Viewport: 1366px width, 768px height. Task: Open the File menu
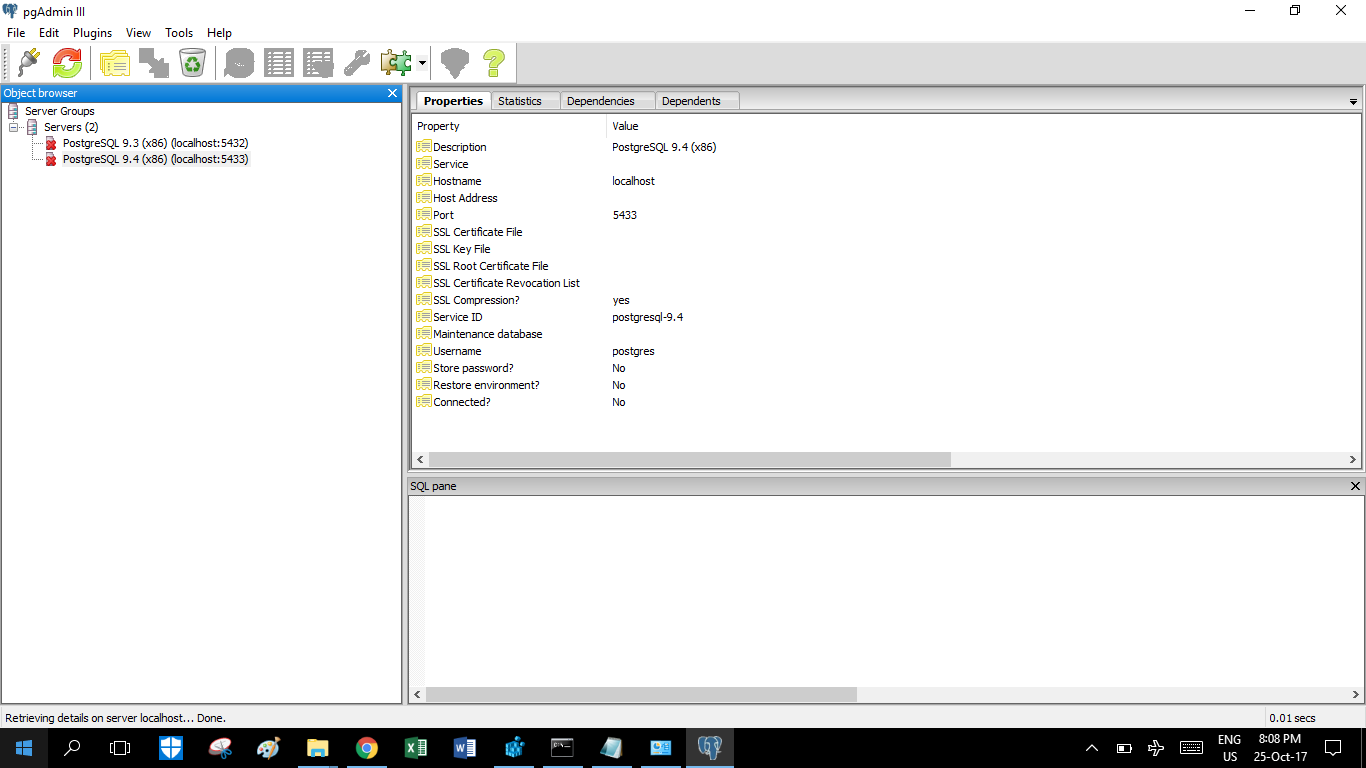(x=16, y=33)
